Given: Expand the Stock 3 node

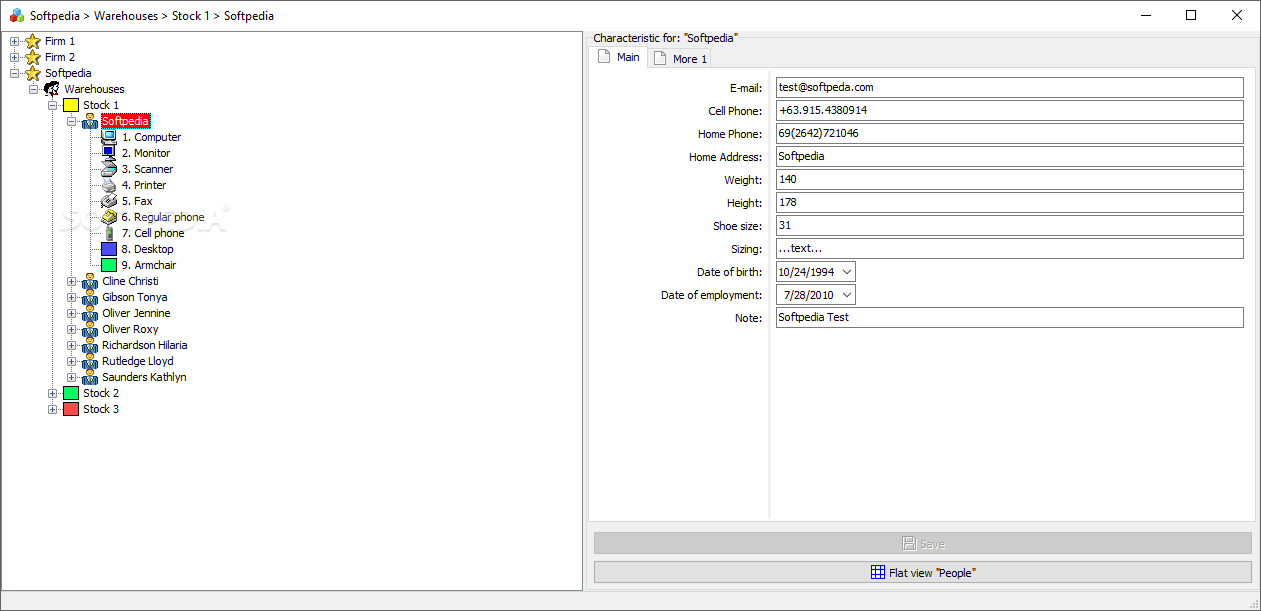Looking at the screenshot, I should tap(52, 409).
